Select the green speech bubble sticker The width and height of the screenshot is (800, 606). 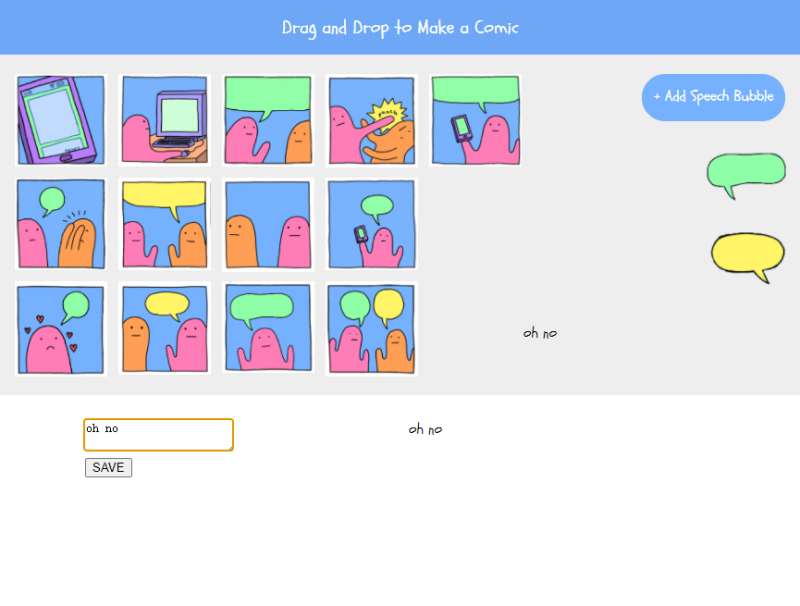tap(746, 175)
